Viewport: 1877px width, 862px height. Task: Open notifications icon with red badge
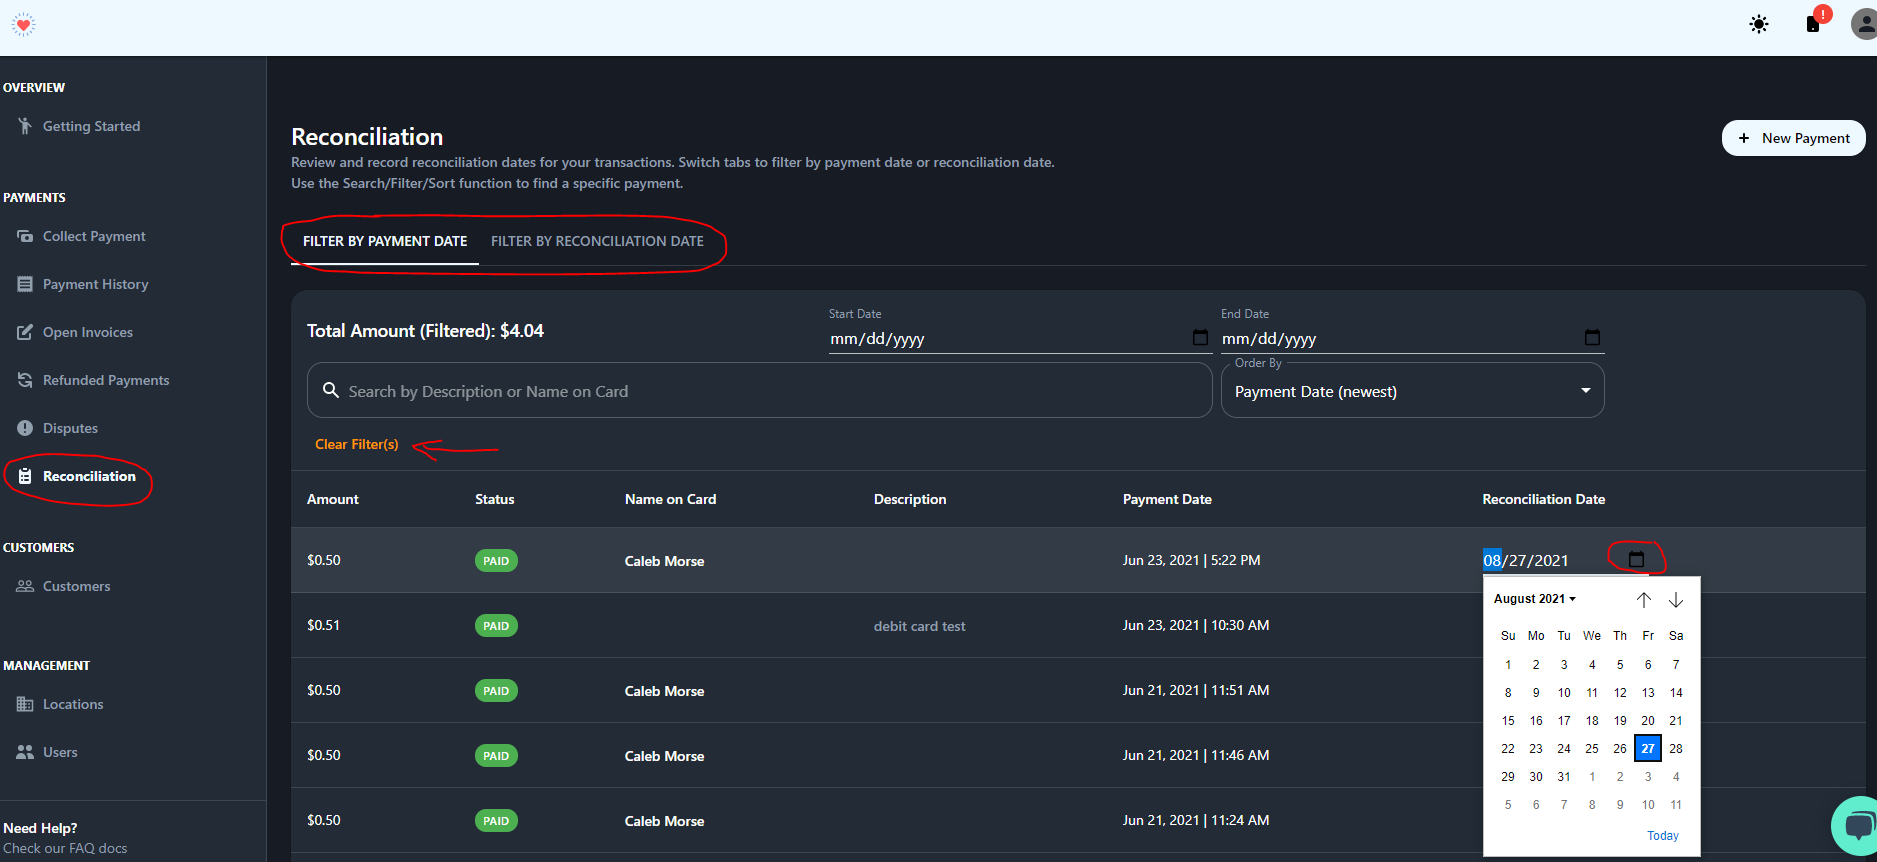1813,24
